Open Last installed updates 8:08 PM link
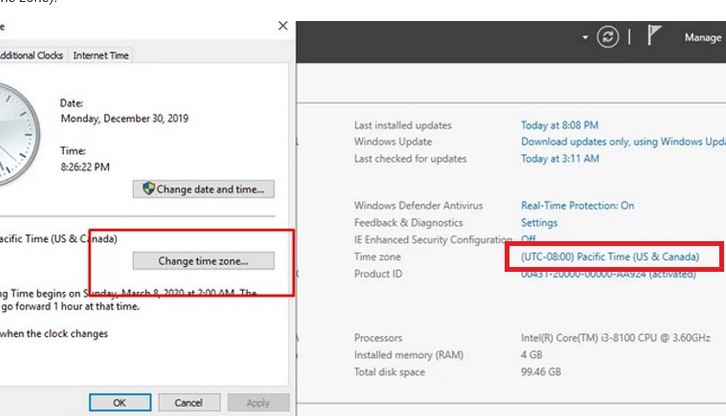Viewport: 726px width, 416px height. (x=559, y=125)
